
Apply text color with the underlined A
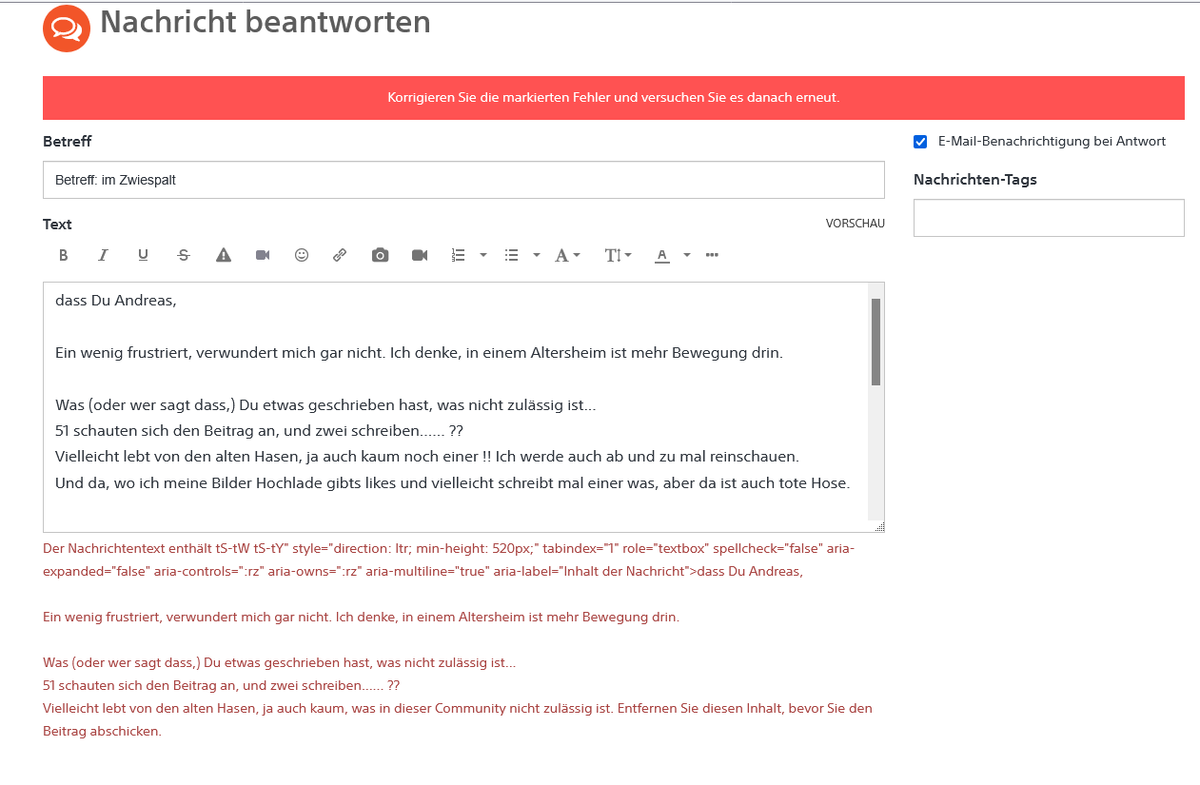(x=662, y=255)
